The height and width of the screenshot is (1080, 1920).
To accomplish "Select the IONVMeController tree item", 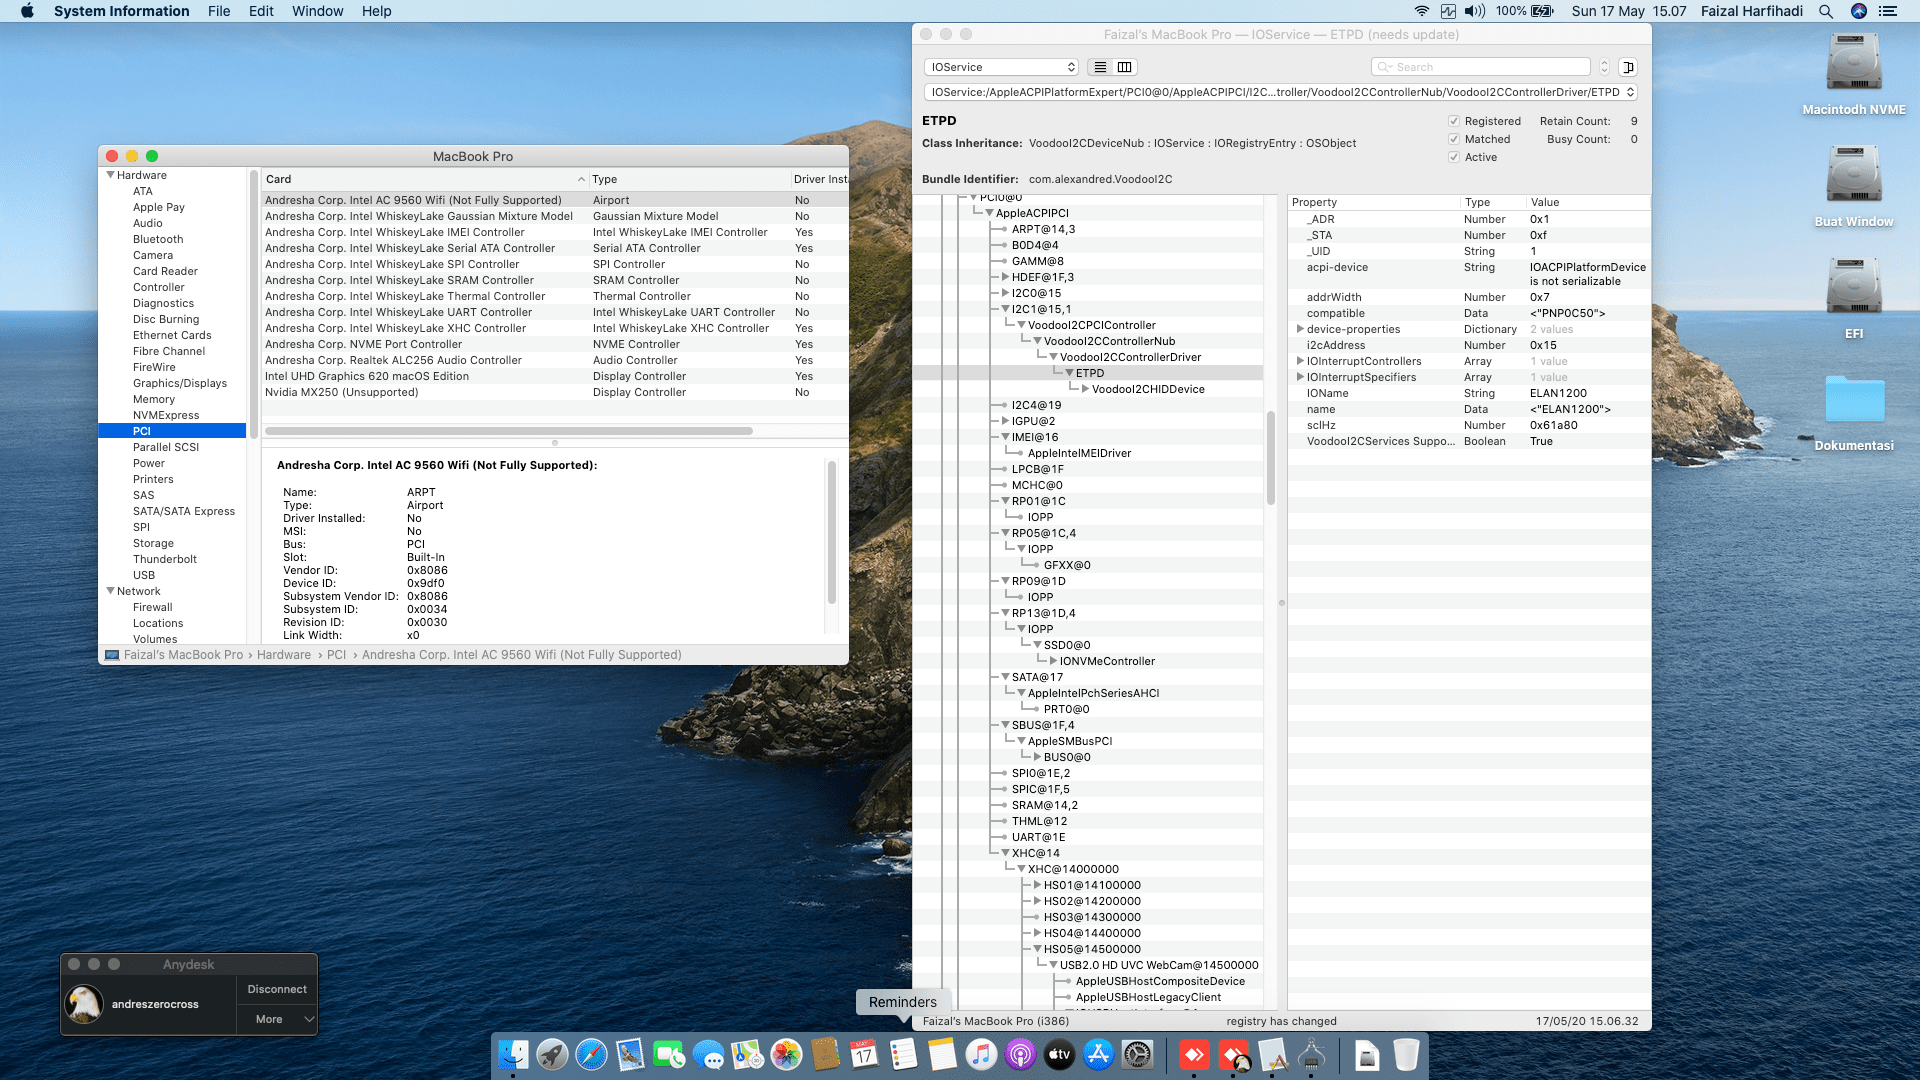I will pyautogui.click(x=1107, y=661).
